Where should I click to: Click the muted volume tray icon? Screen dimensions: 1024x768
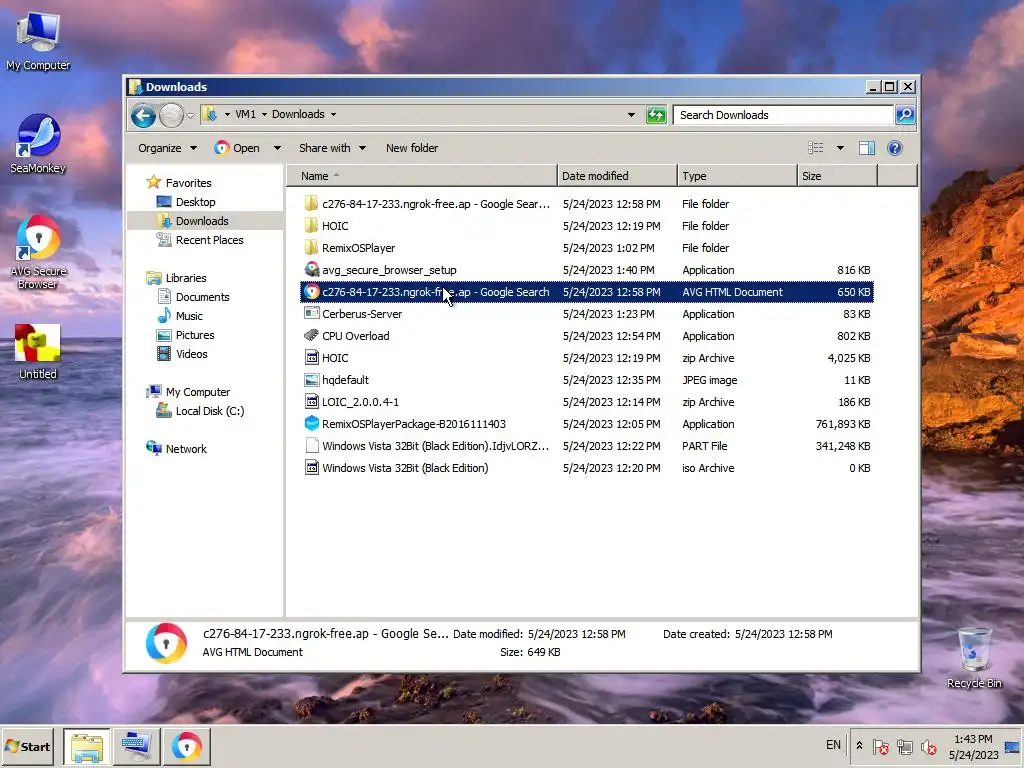tap(928, 746)
